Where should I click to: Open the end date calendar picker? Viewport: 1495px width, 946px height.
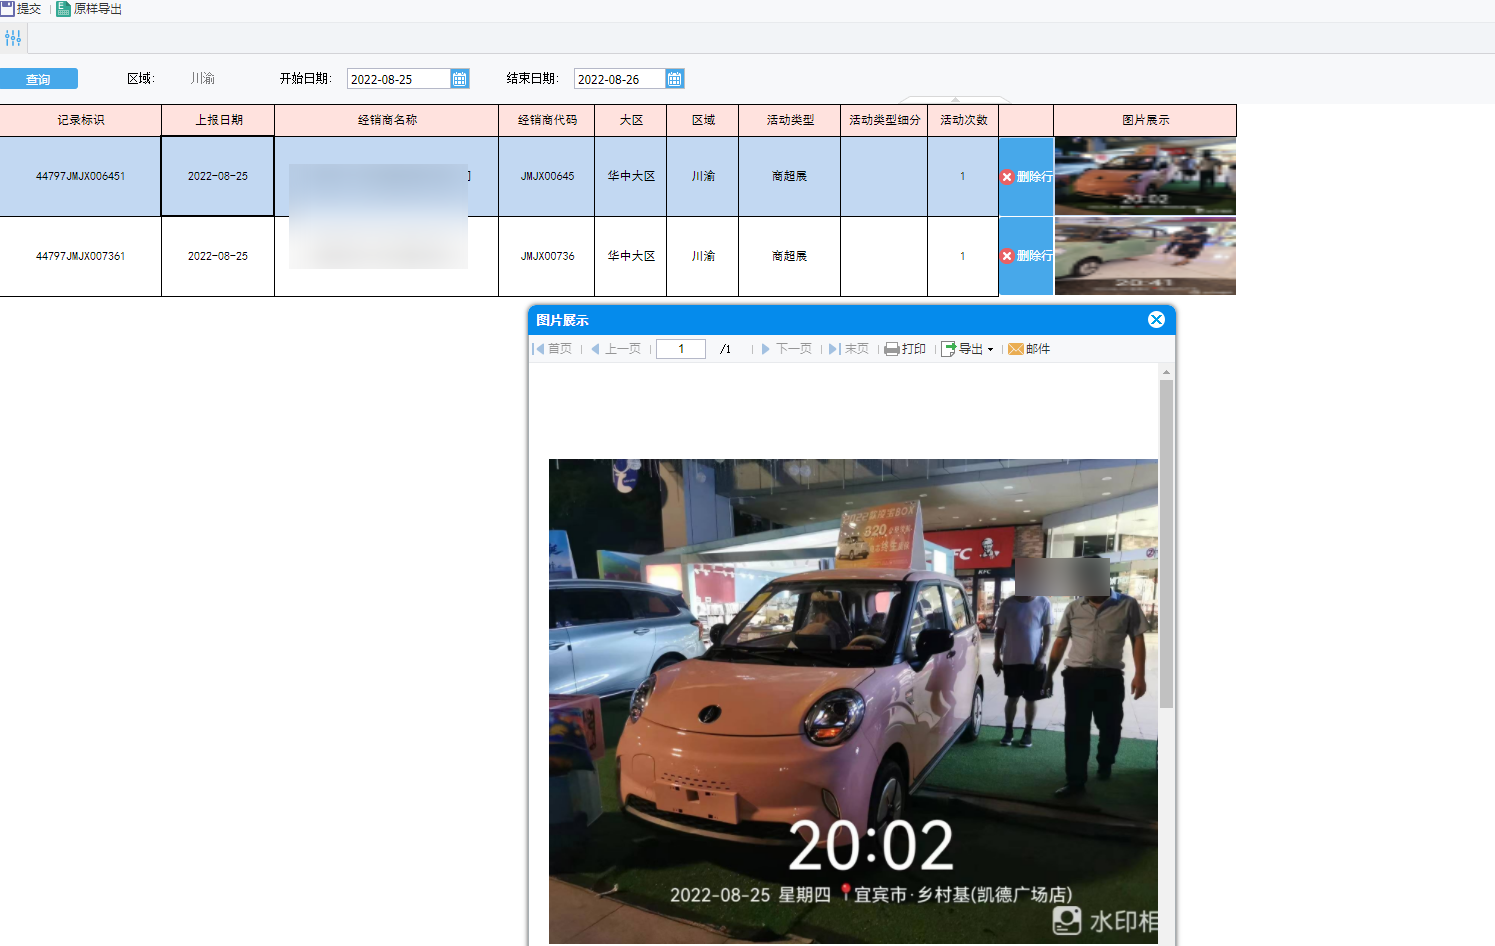[675, 79]
